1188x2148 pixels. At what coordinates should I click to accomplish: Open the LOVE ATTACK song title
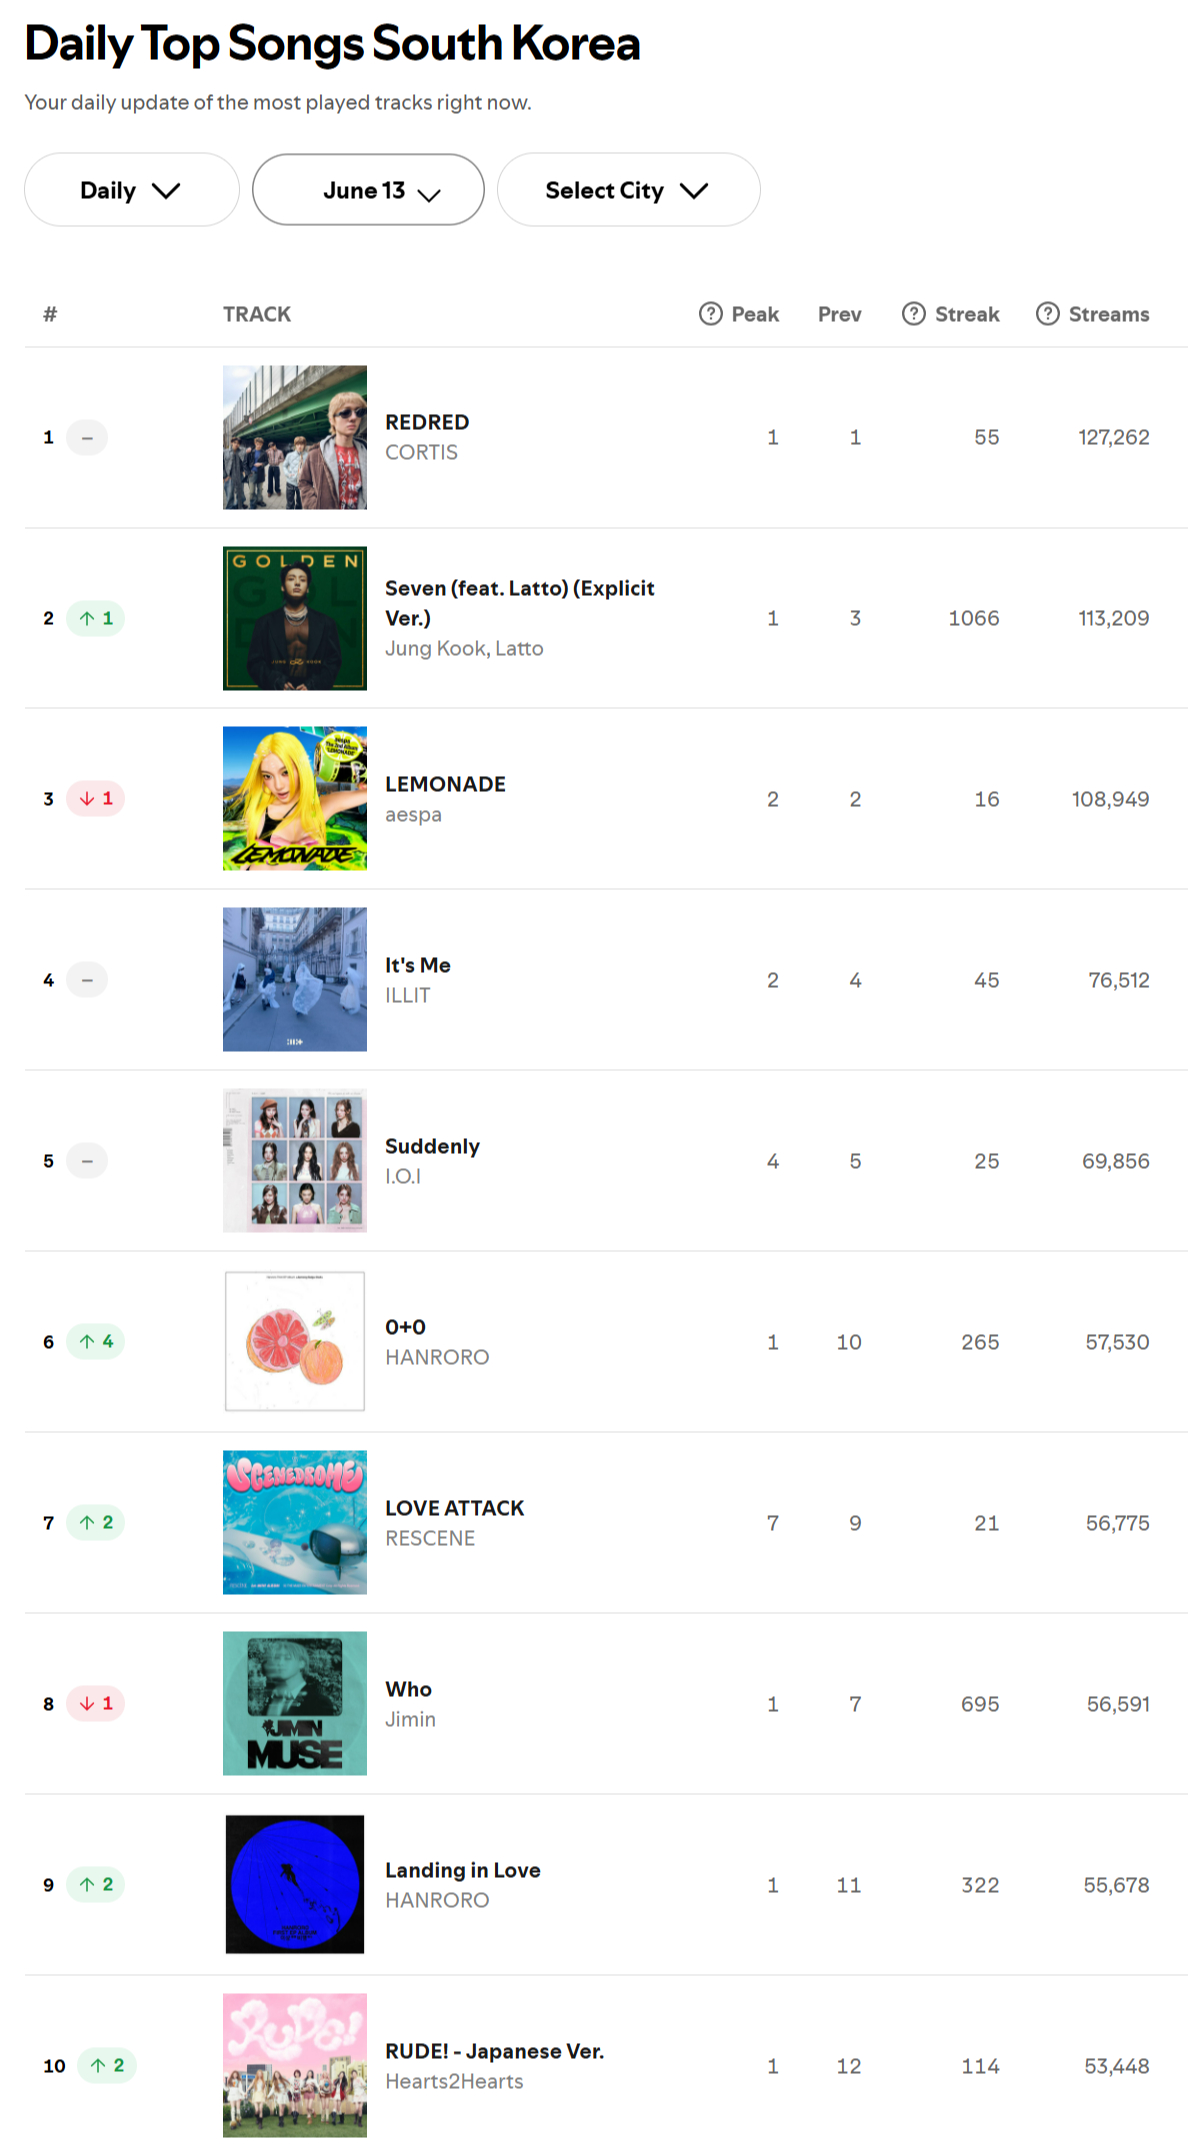pos(454,1508)
